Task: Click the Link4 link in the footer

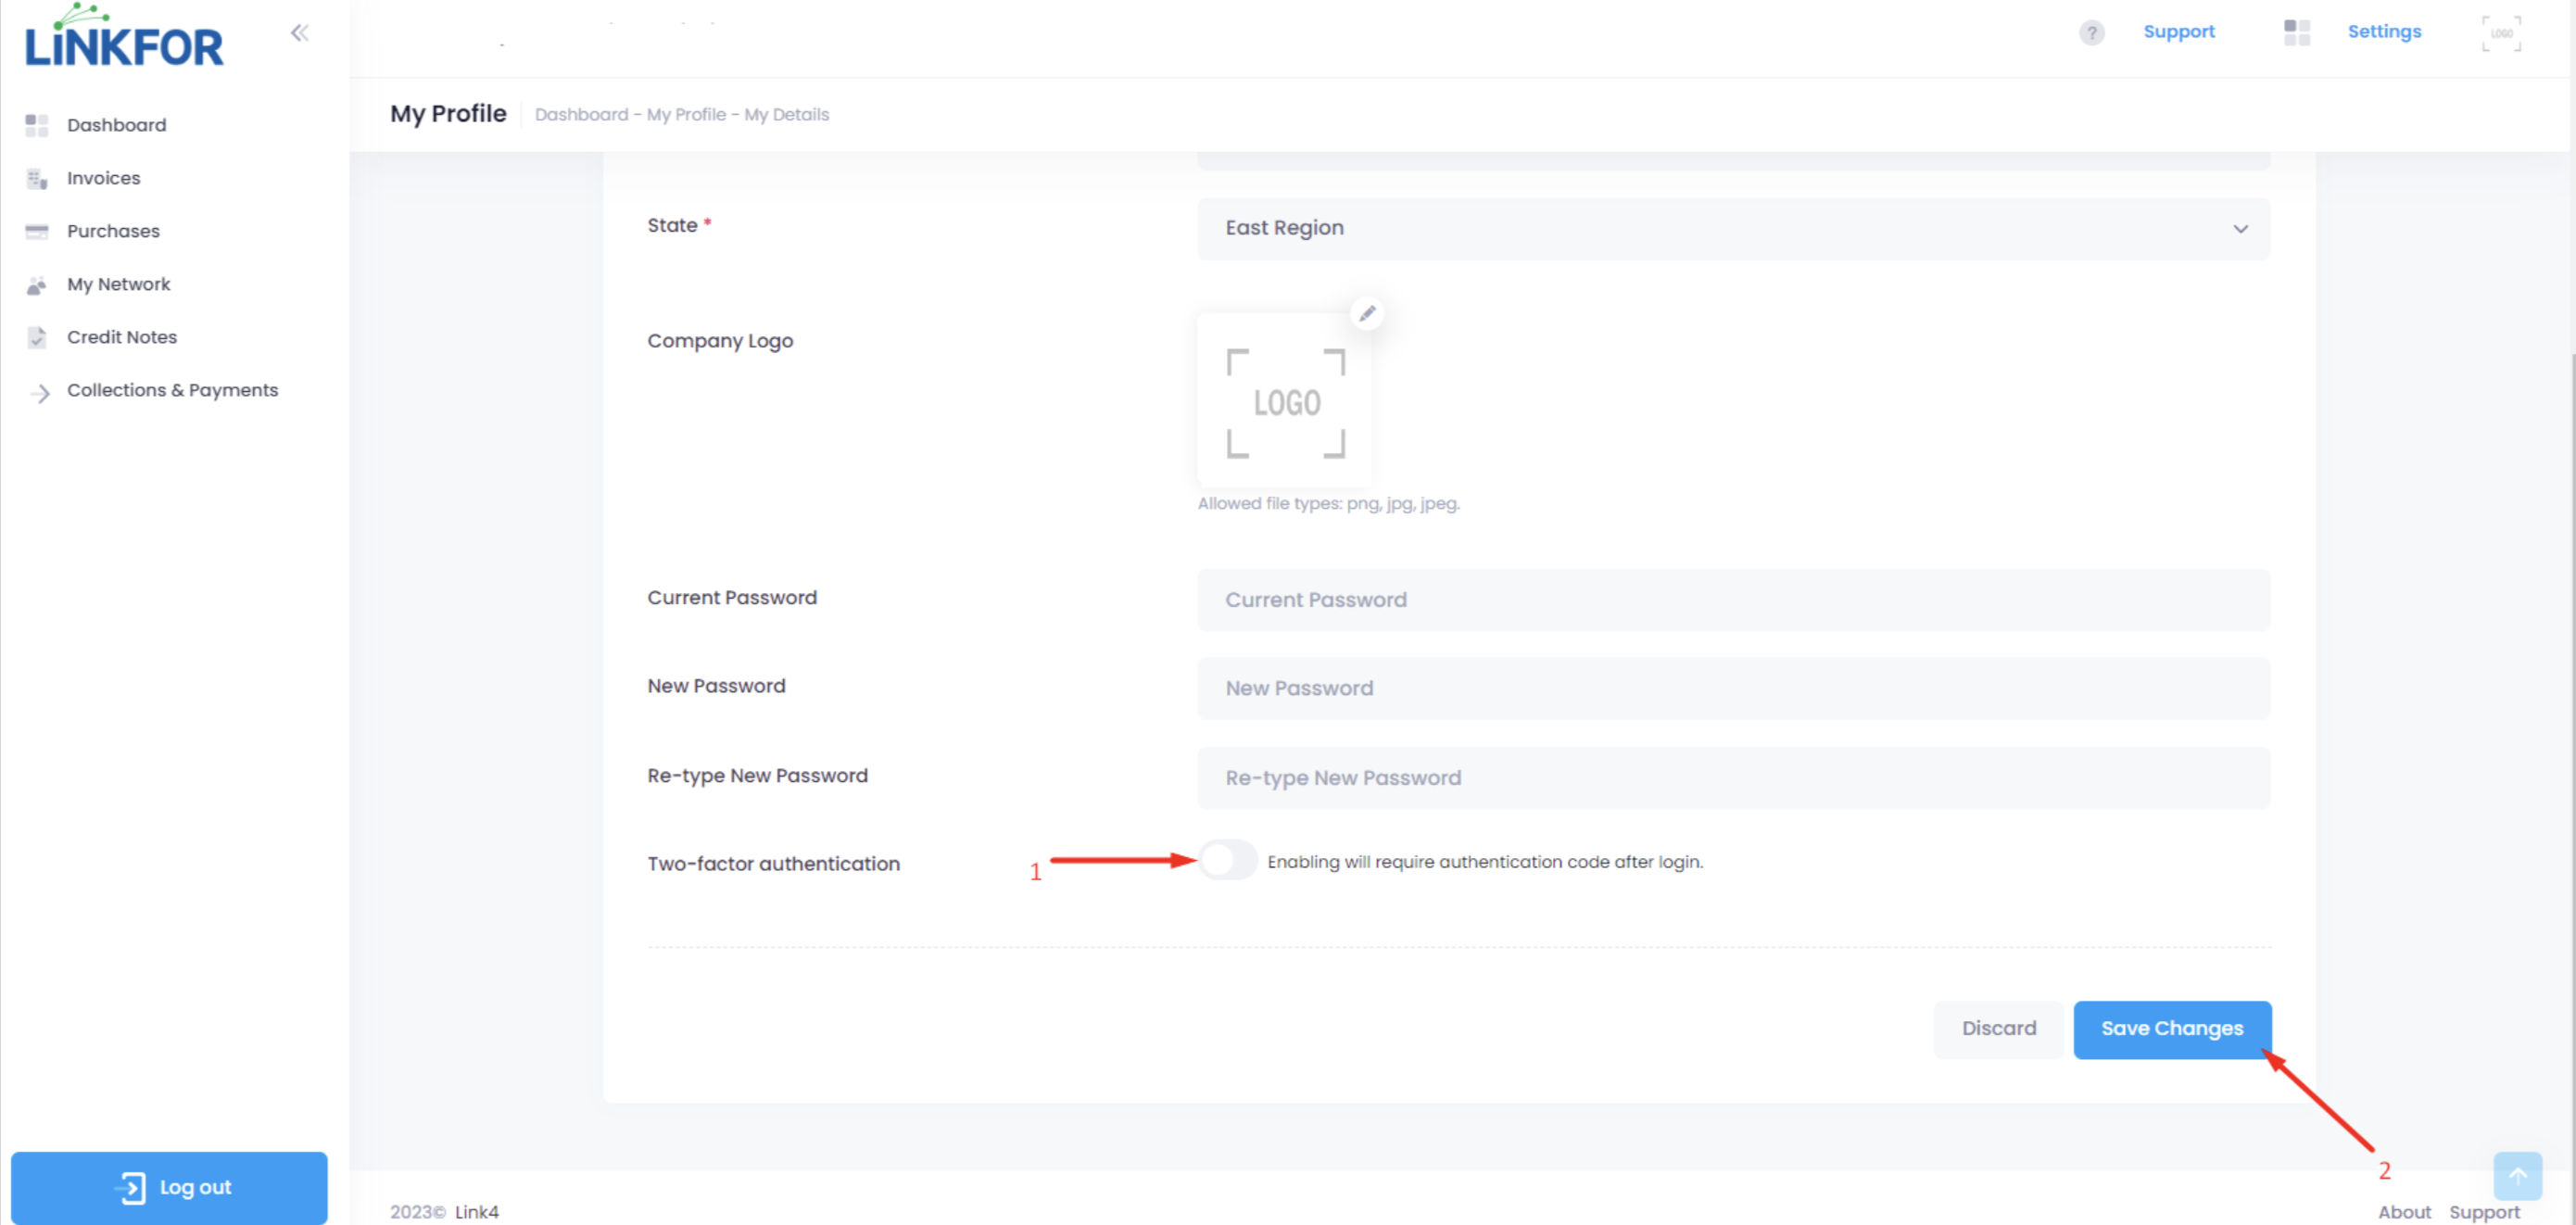Action: coord(477,1212)
